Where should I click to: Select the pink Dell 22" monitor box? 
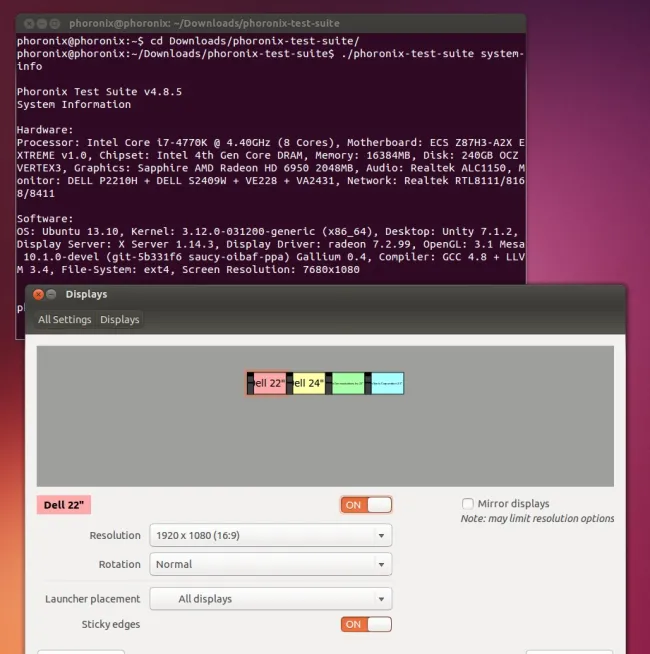point(267,383)
